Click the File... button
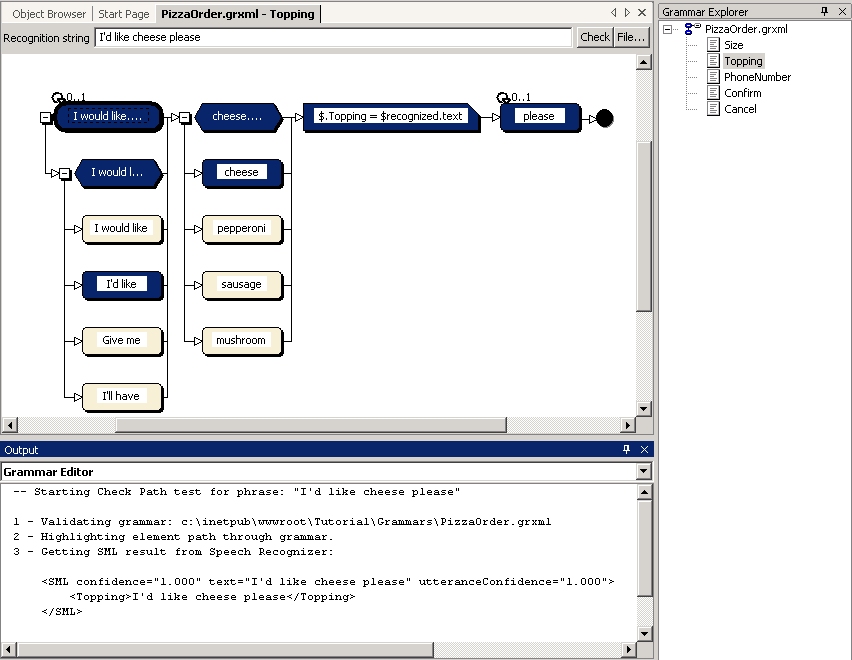852x660 pixels. click(x=631, y=37)
